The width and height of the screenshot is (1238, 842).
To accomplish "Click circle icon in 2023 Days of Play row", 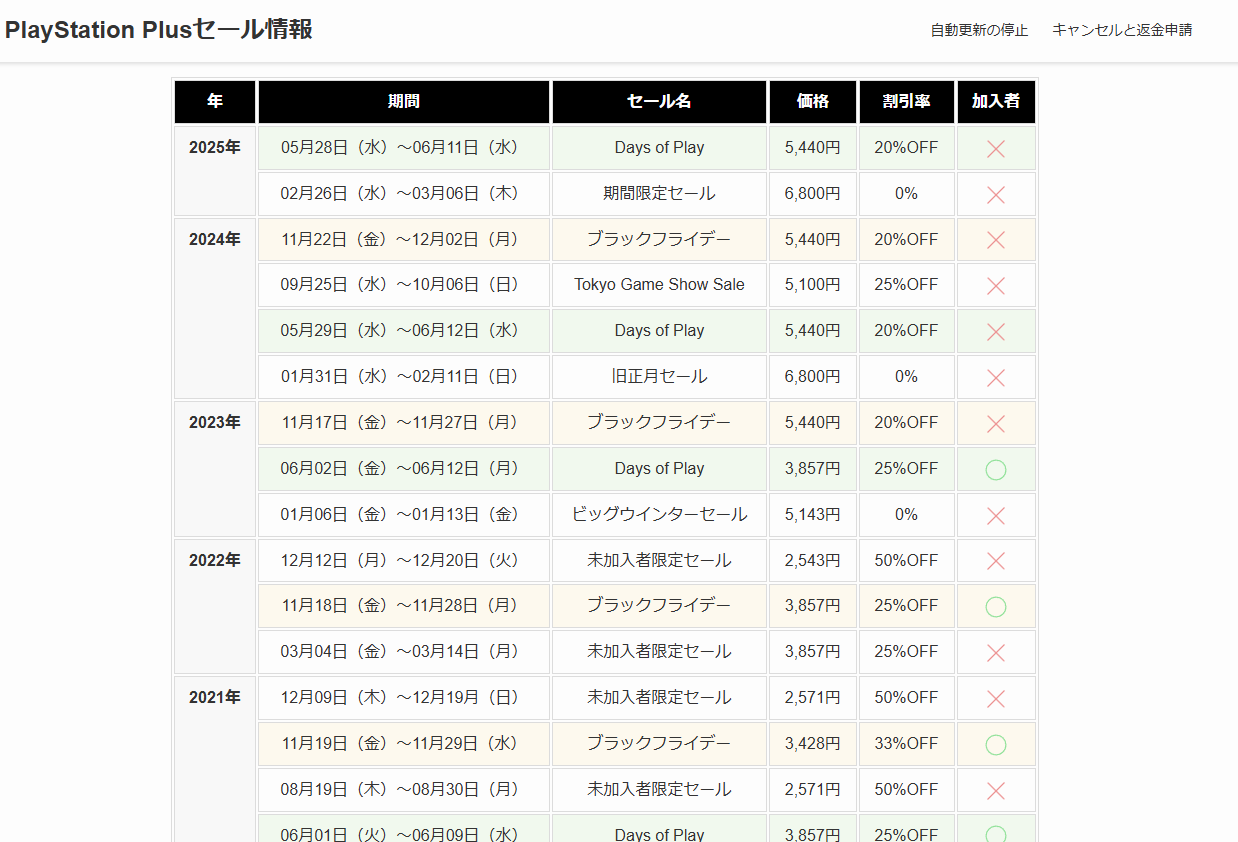I will (995, 469).
